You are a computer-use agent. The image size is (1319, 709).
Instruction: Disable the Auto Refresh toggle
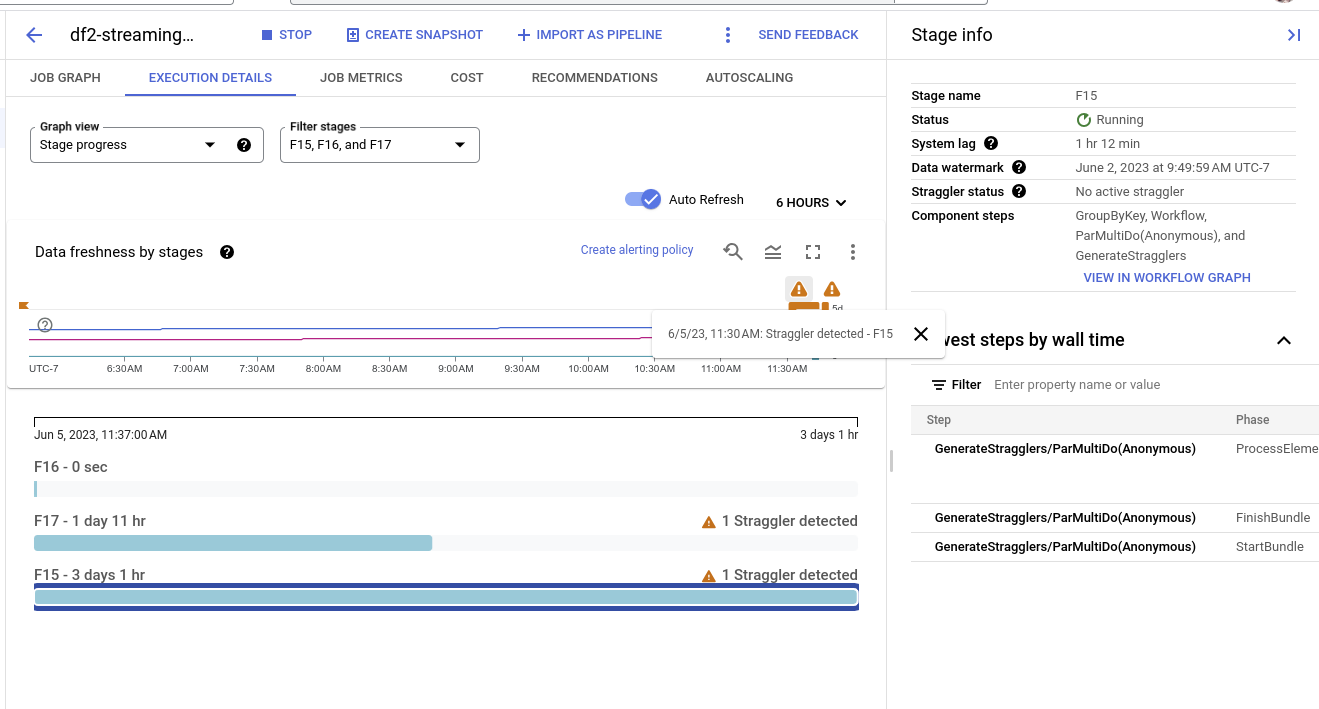click(x=643, y=199)
